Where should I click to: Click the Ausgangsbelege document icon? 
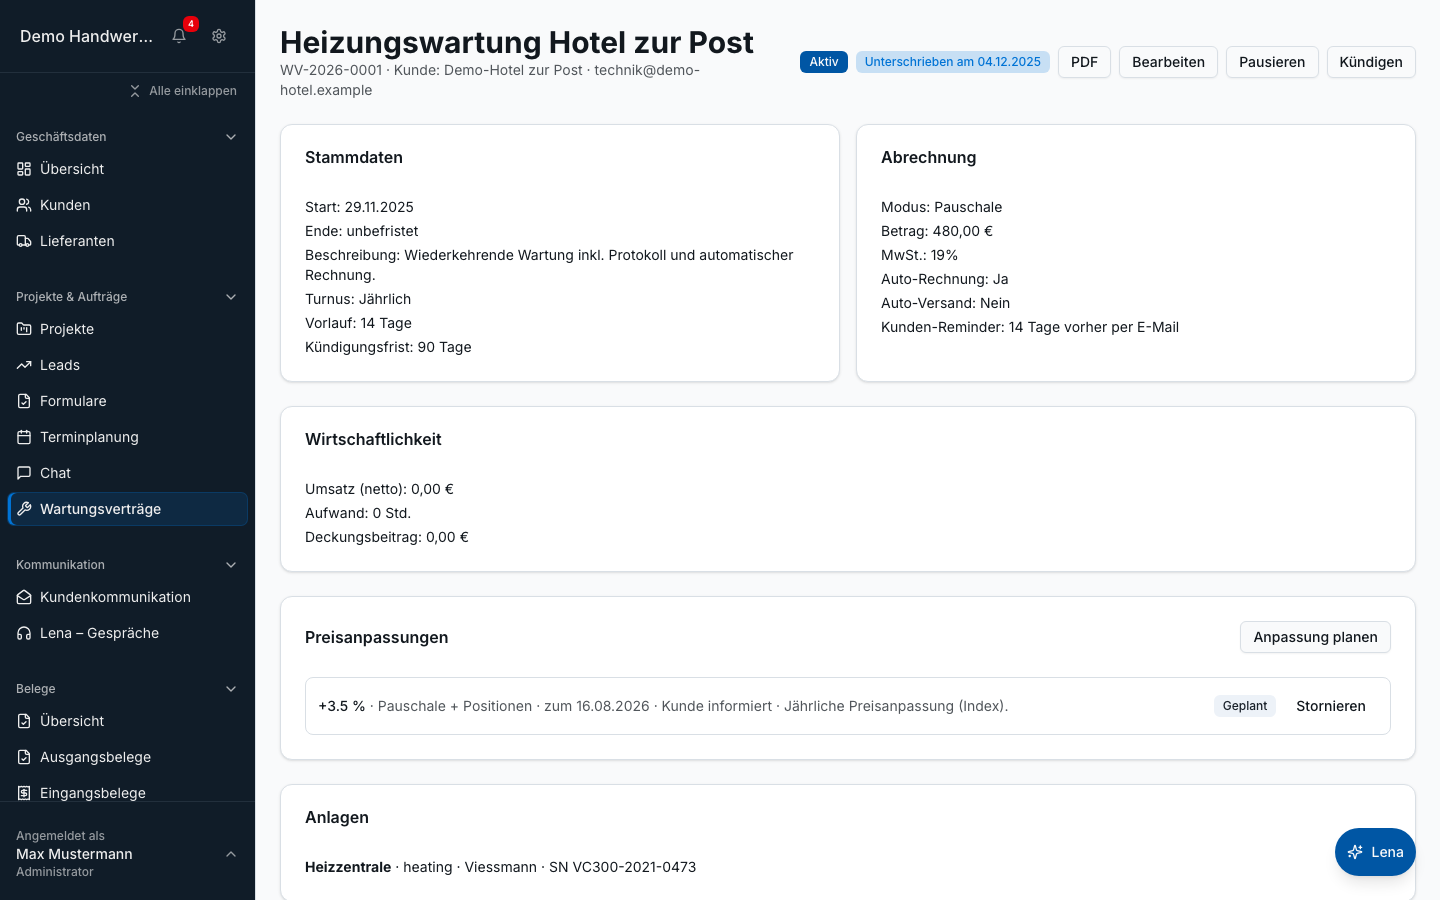tap(24, 757)
